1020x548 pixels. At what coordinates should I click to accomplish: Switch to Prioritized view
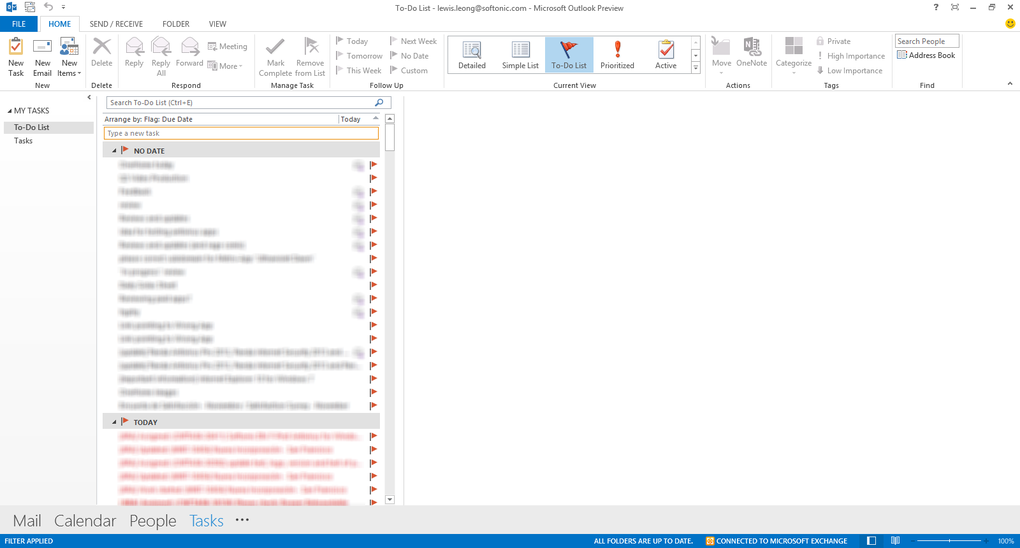(617, 55)
